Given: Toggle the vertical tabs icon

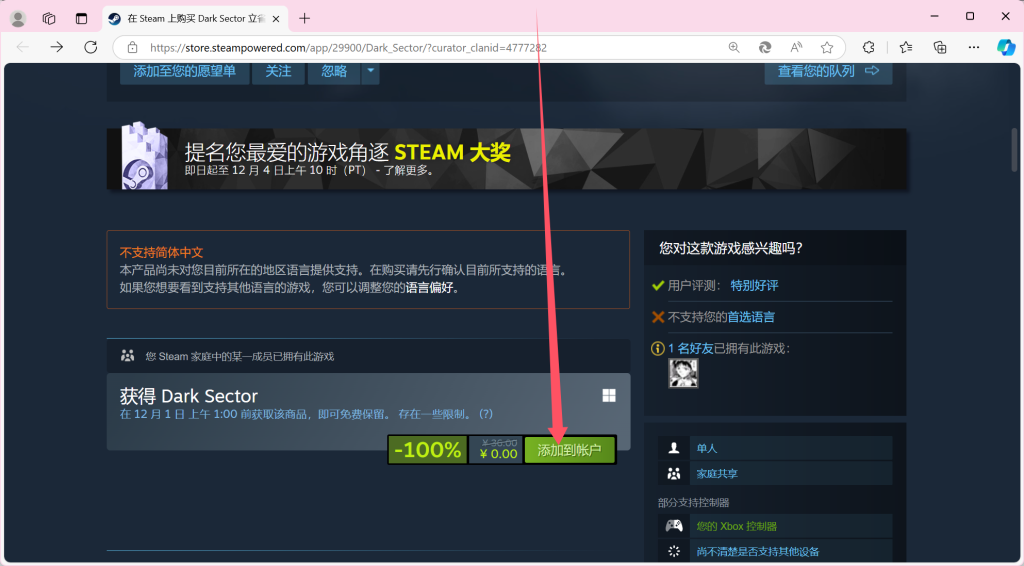Looking at the screenshot, I should click(x=81, y=18).
